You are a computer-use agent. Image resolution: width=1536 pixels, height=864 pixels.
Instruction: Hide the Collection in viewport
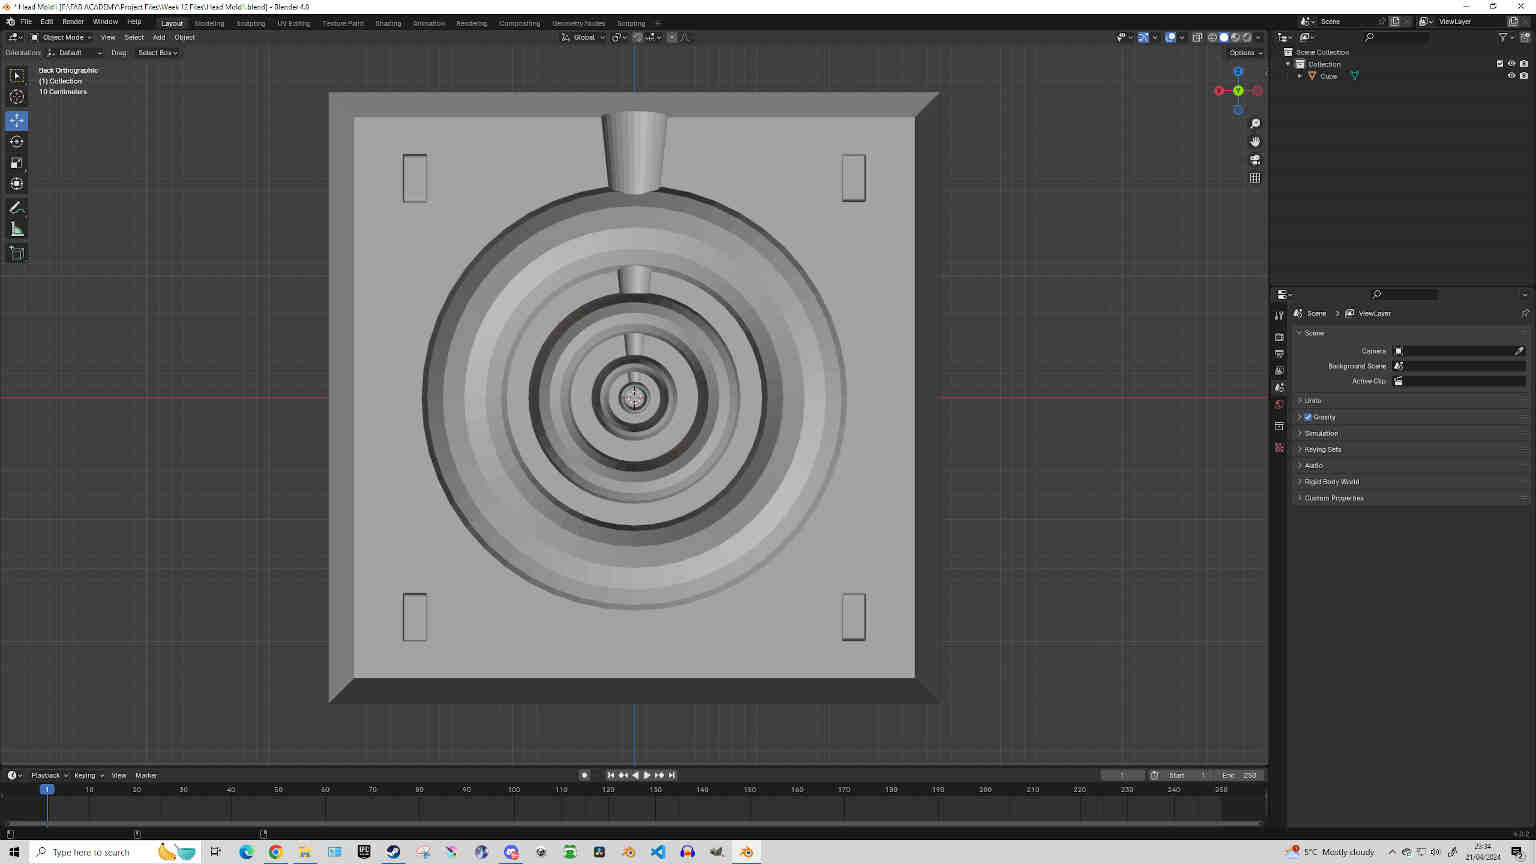[1511, 64]
